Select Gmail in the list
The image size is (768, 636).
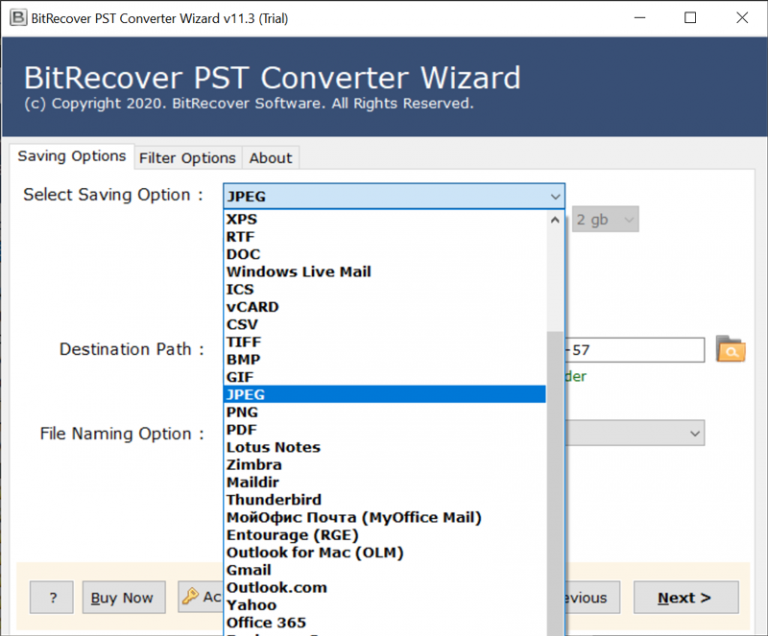coord(384,570)
